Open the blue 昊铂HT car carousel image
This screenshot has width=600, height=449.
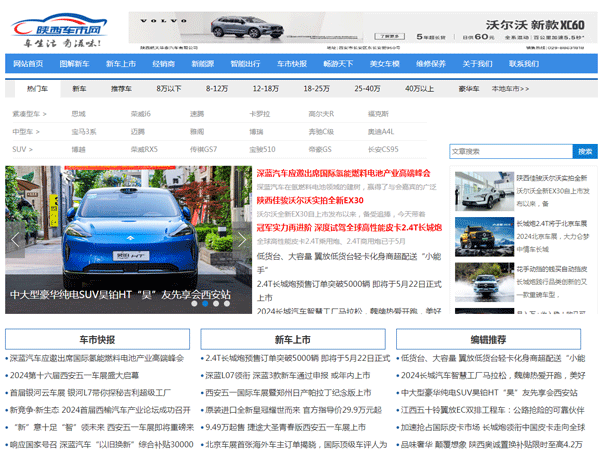point(129,240)
